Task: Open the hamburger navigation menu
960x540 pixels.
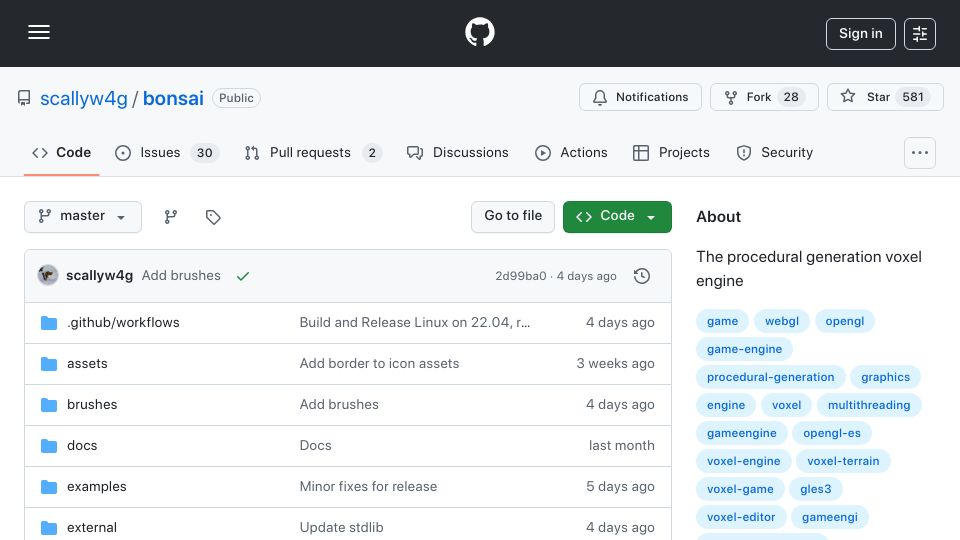Action: pyautogui.click(x=39, y=32)
